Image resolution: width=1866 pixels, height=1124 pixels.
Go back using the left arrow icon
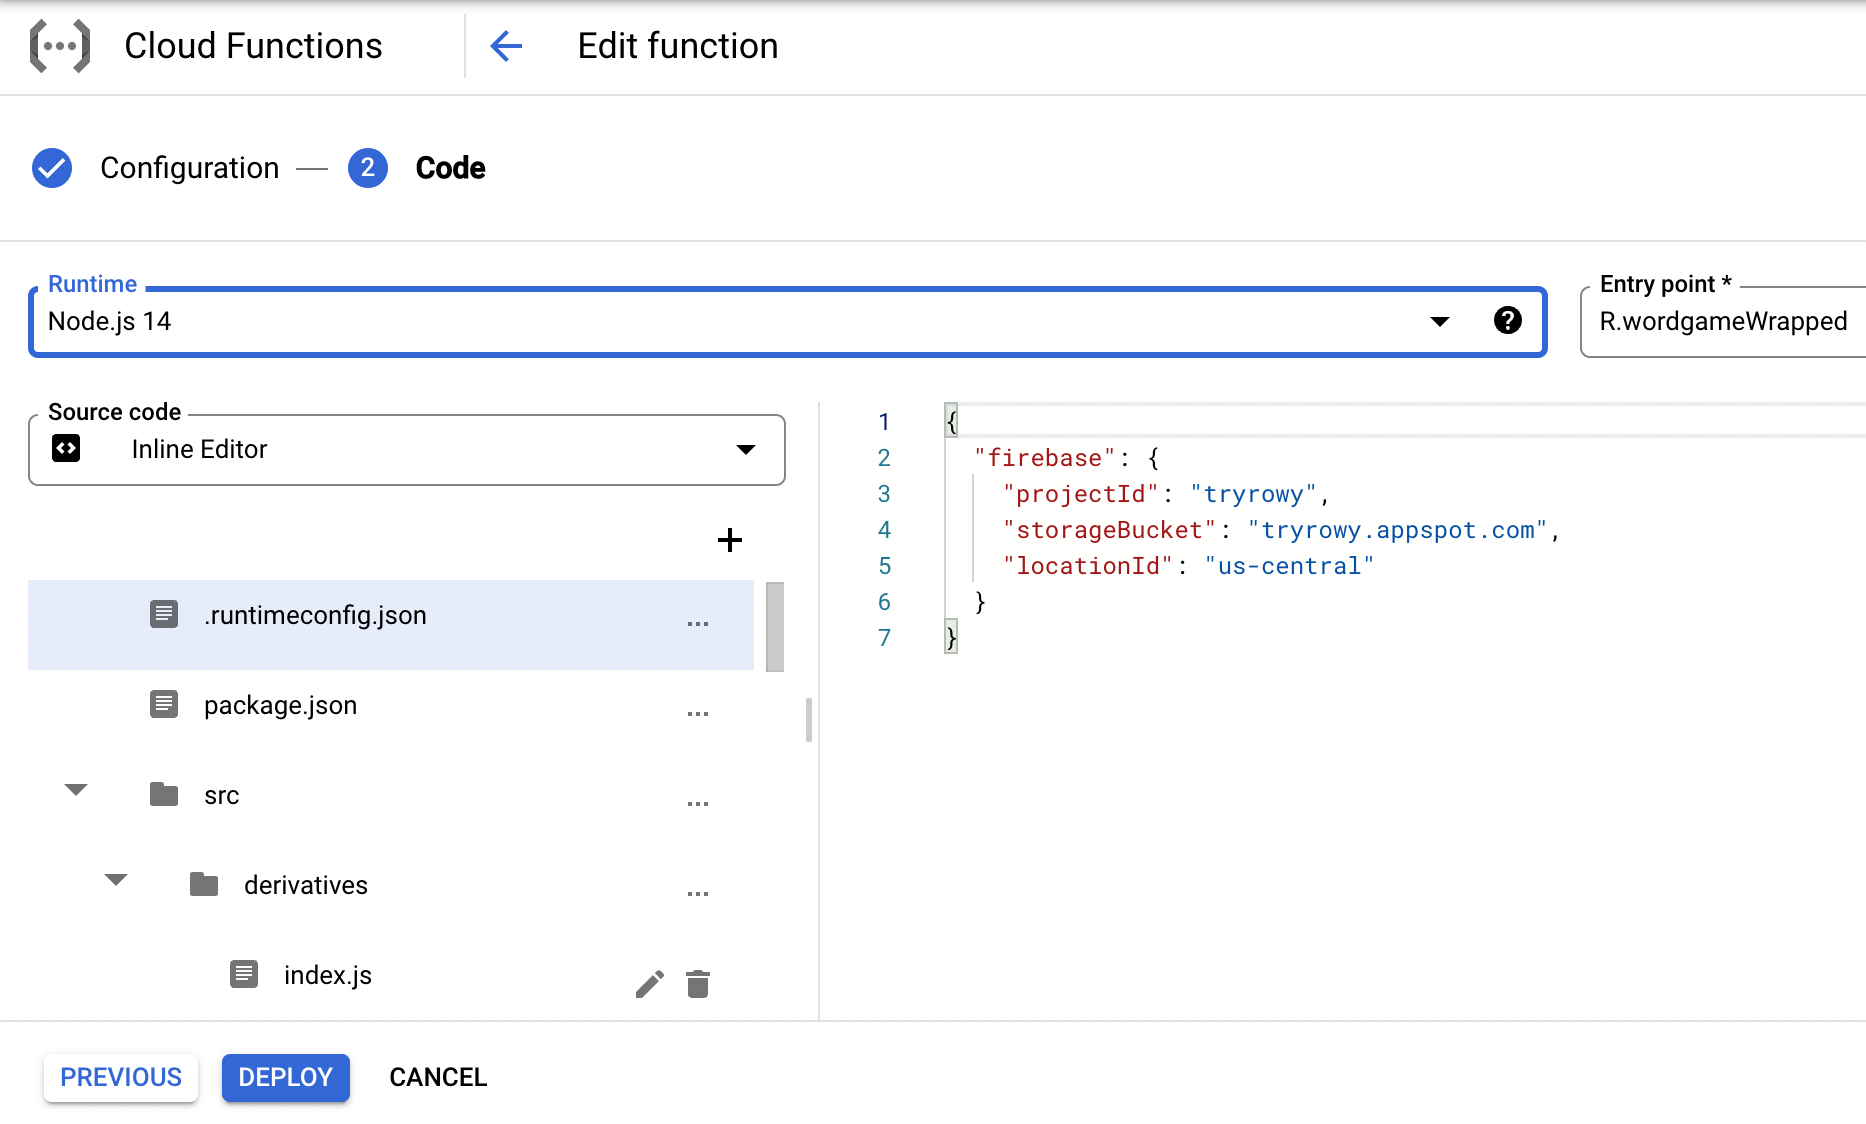(506, 46)
